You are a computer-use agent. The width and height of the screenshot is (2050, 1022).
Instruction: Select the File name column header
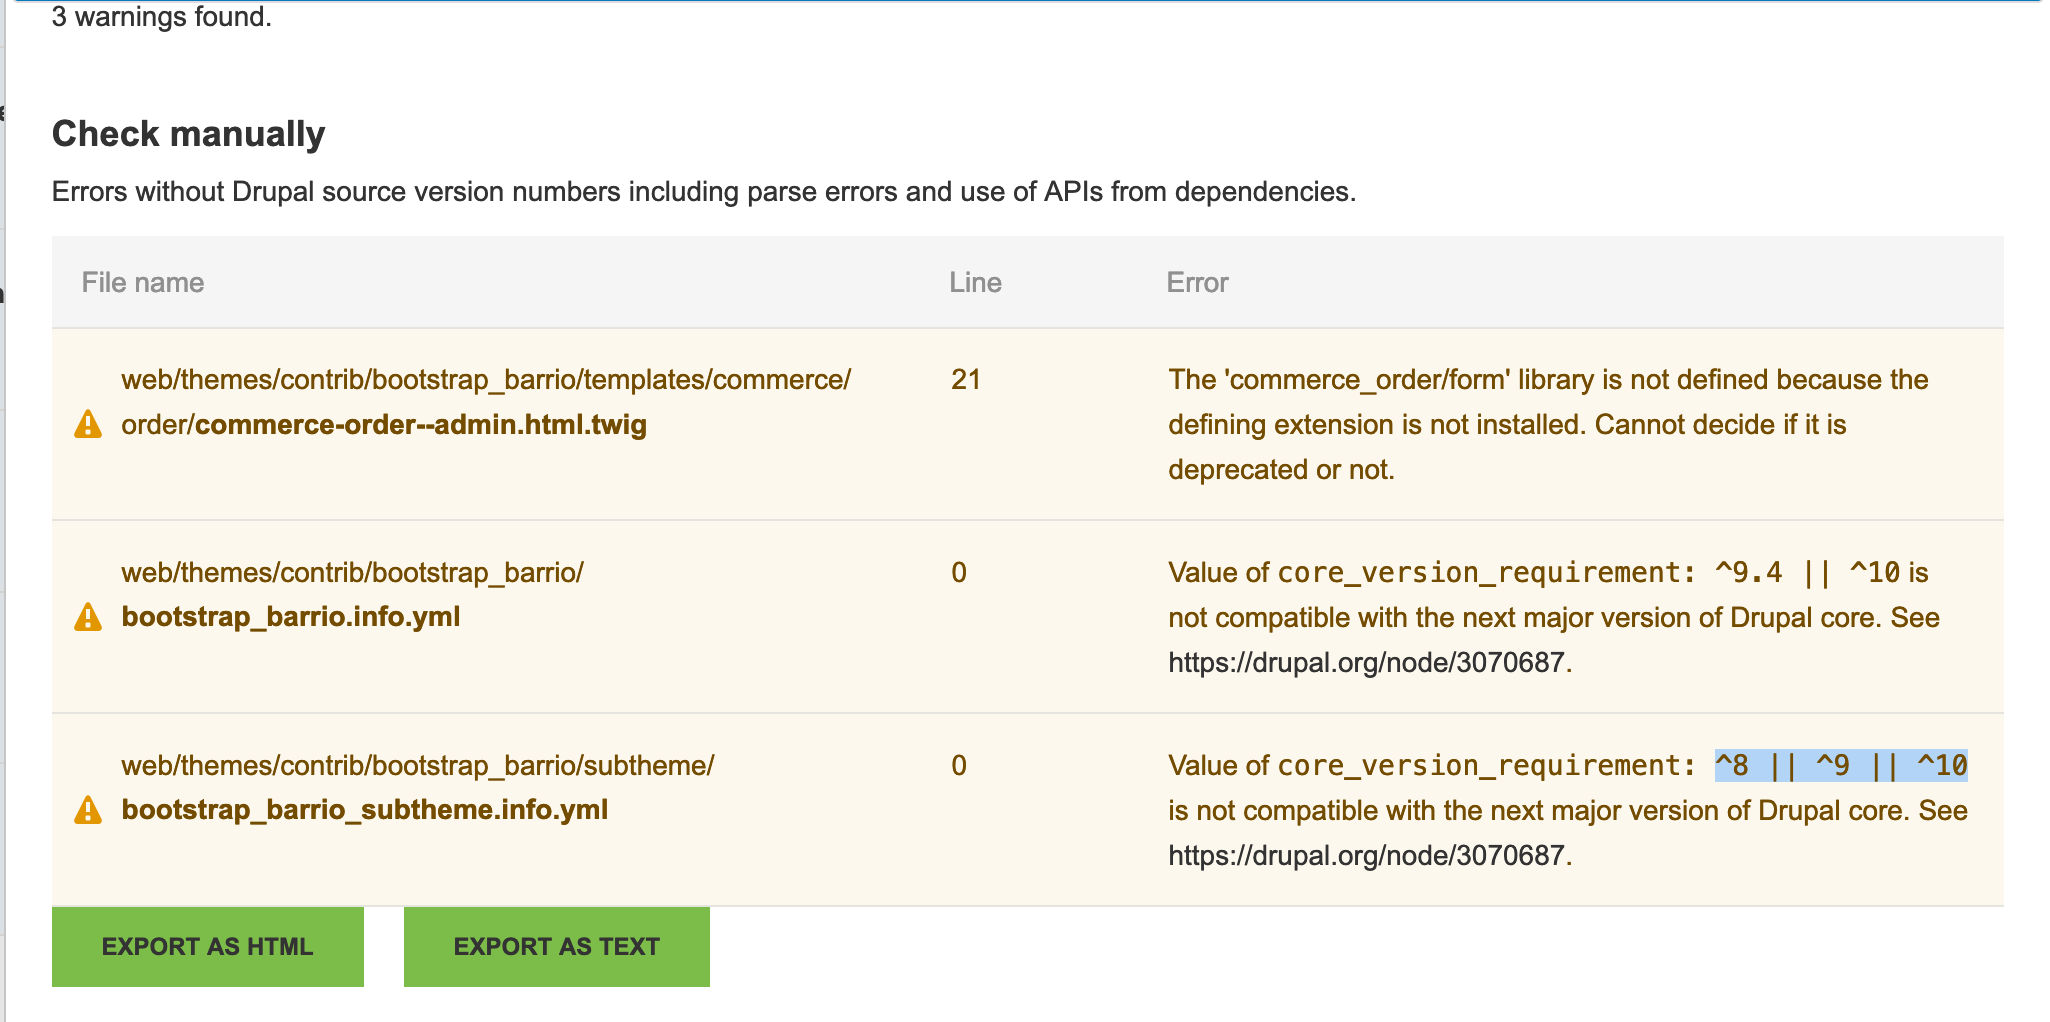tap(142, 282)
